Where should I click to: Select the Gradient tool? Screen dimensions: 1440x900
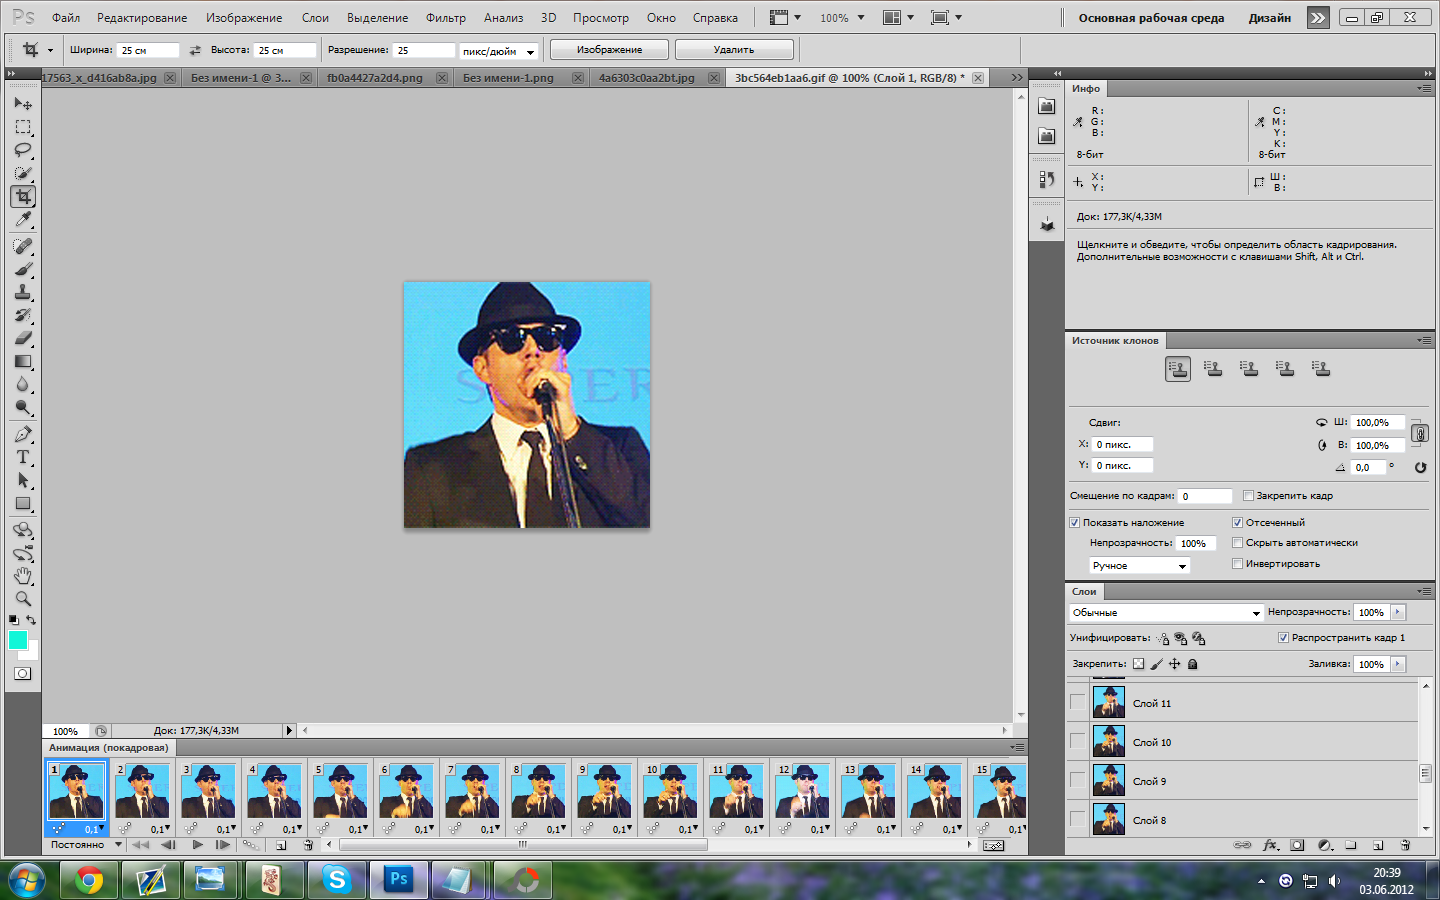pos(23,361)
